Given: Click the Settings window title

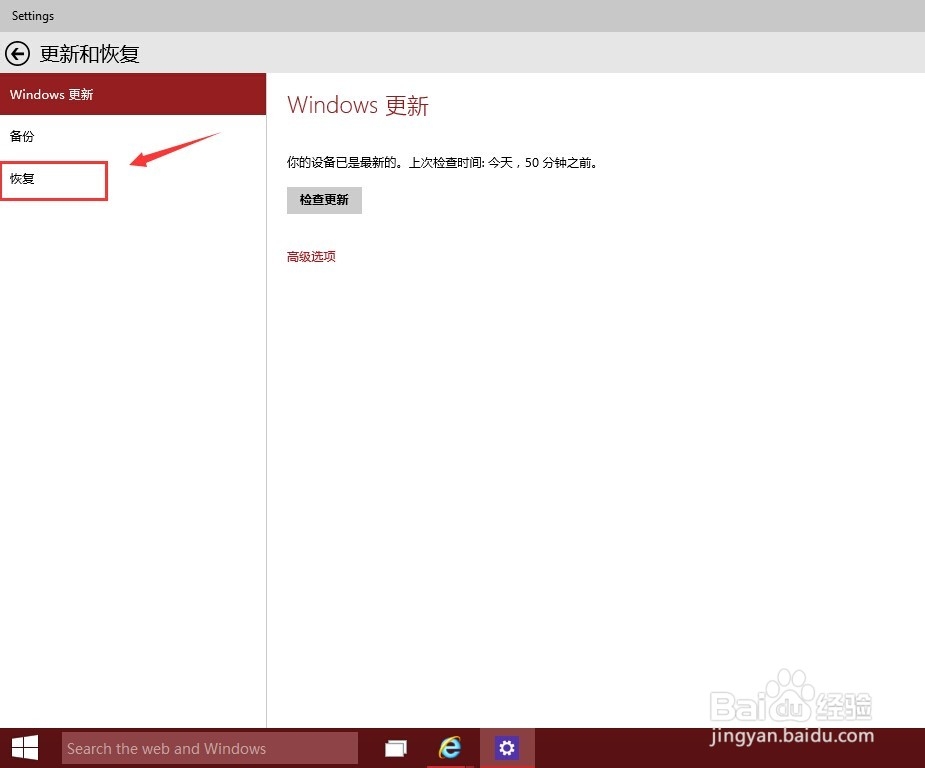Looking at the screenshot, I should [x=32, y=16].
